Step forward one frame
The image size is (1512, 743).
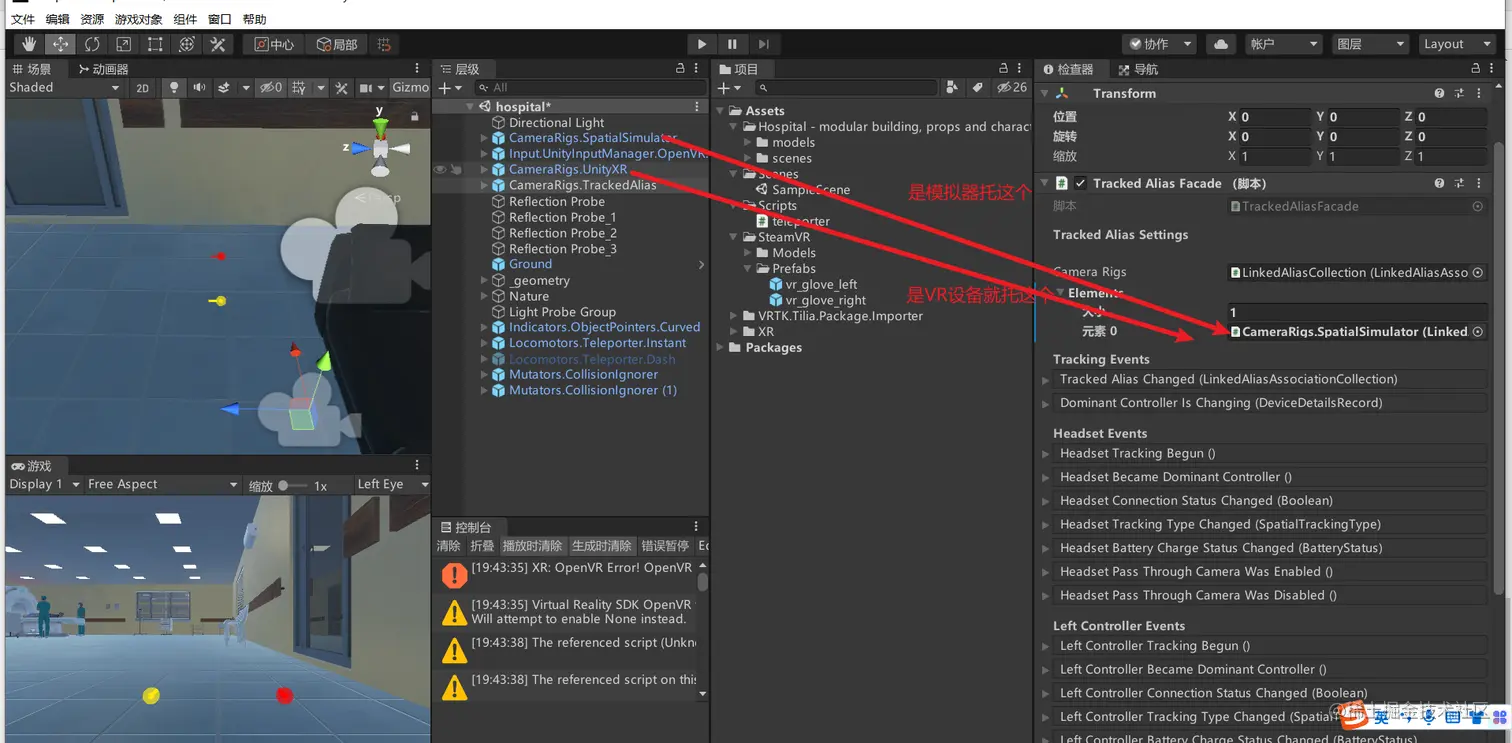coord(763,44)
